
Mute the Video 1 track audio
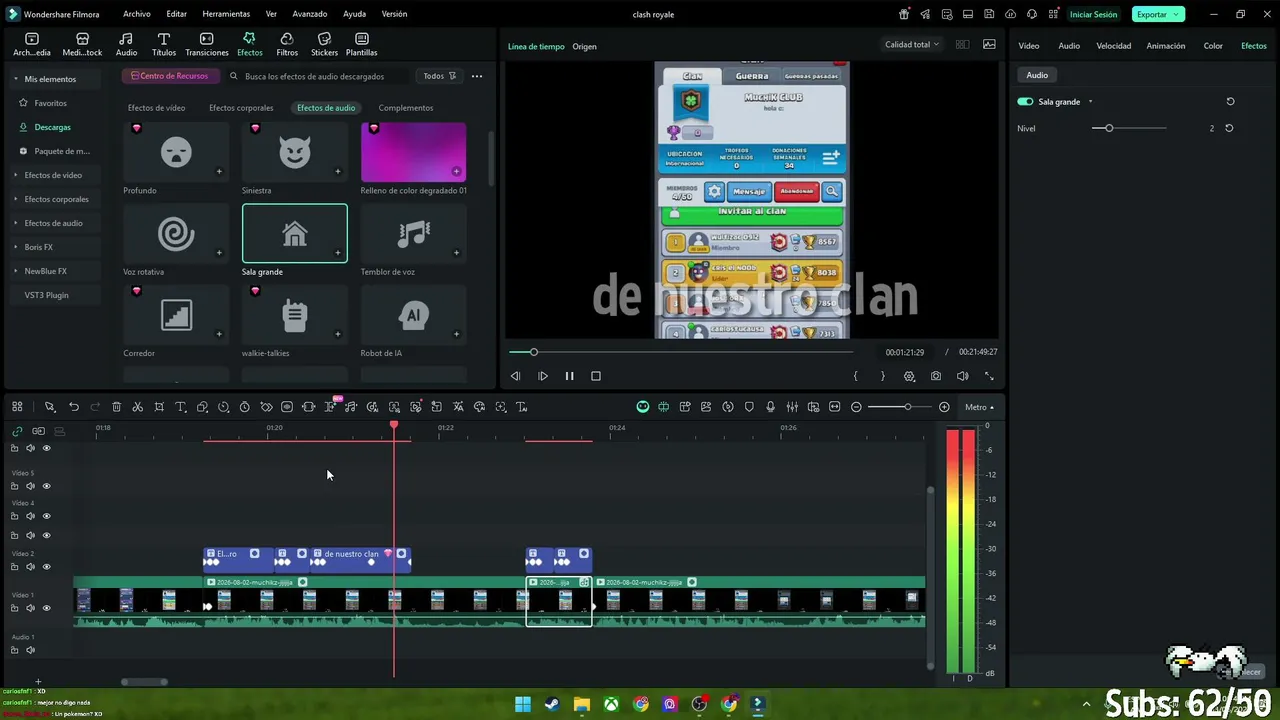click(30, 608)
